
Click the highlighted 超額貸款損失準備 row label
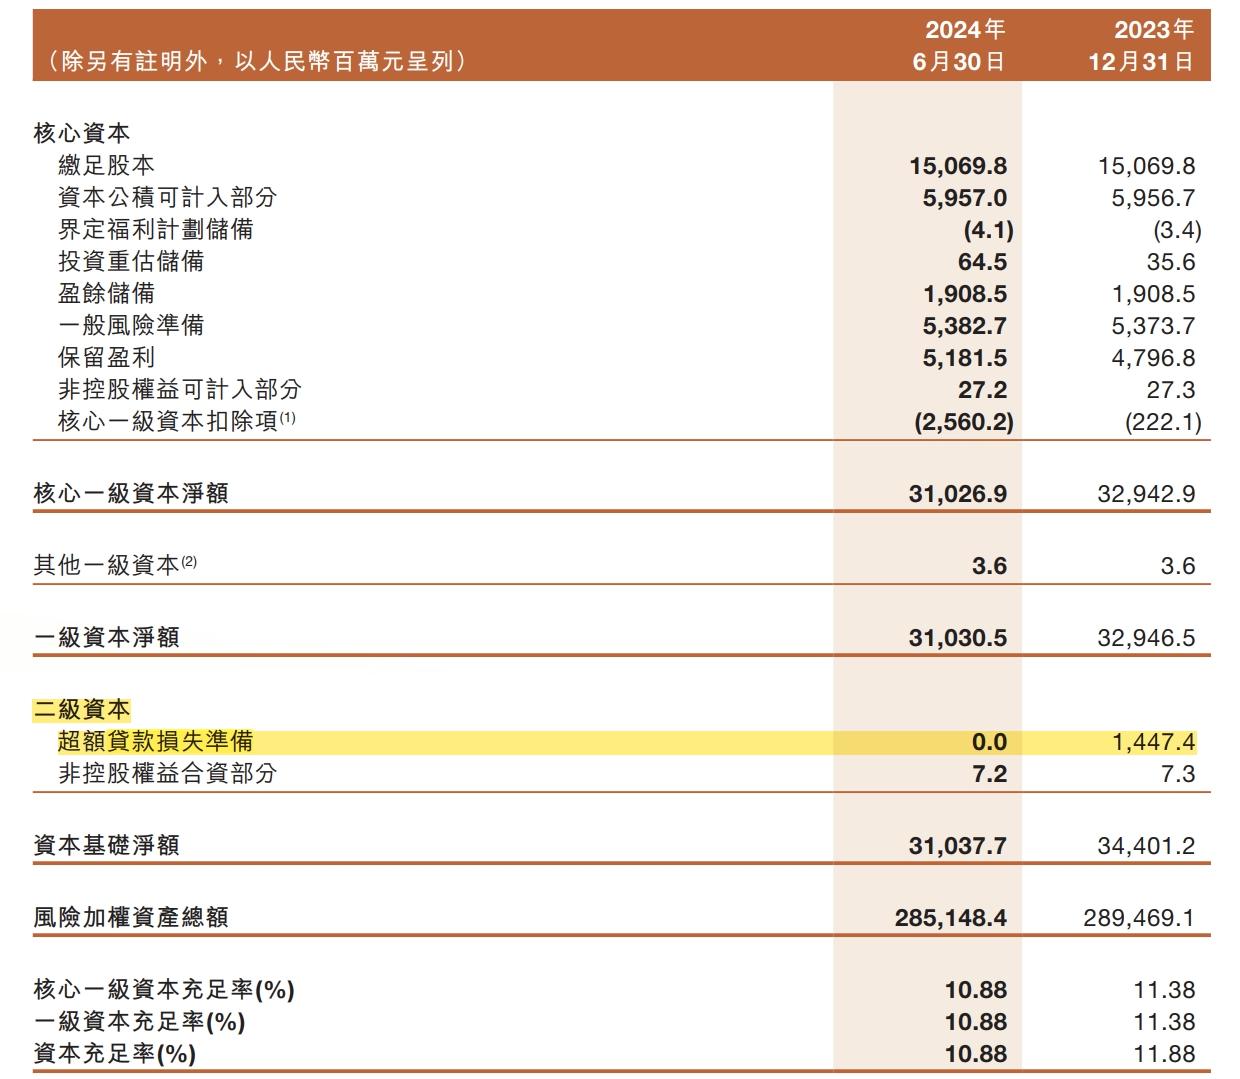155,742
